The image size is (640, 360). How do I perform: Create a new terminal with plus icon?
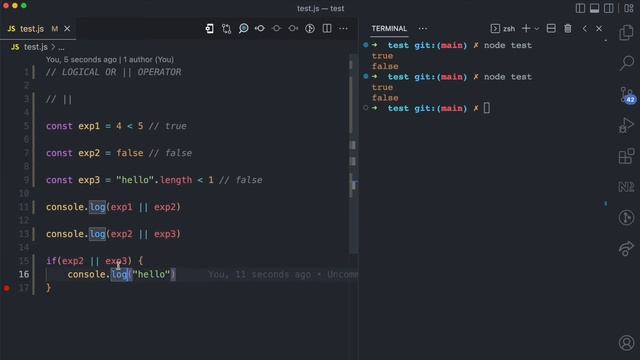coord(526,29)
